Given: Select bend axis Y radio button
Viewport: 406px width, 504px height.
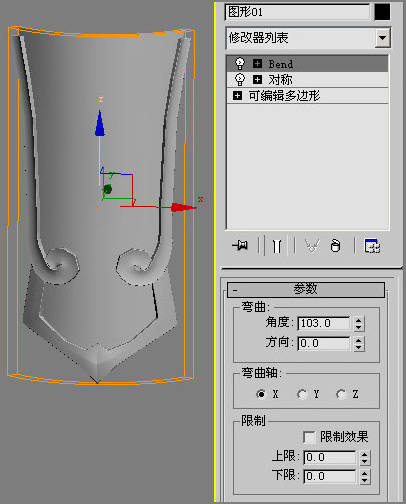Looking at the screenshot, I should (x=302, y=394).
